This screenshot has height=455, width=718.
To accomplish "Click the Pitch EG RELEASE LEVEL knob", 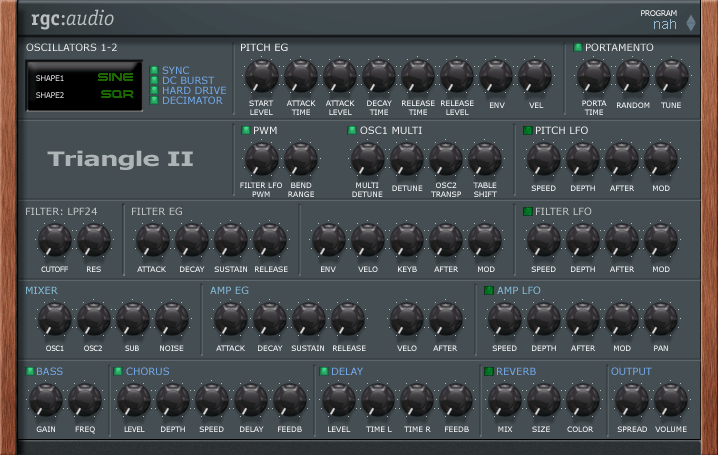I will click(x=457, y=76).
